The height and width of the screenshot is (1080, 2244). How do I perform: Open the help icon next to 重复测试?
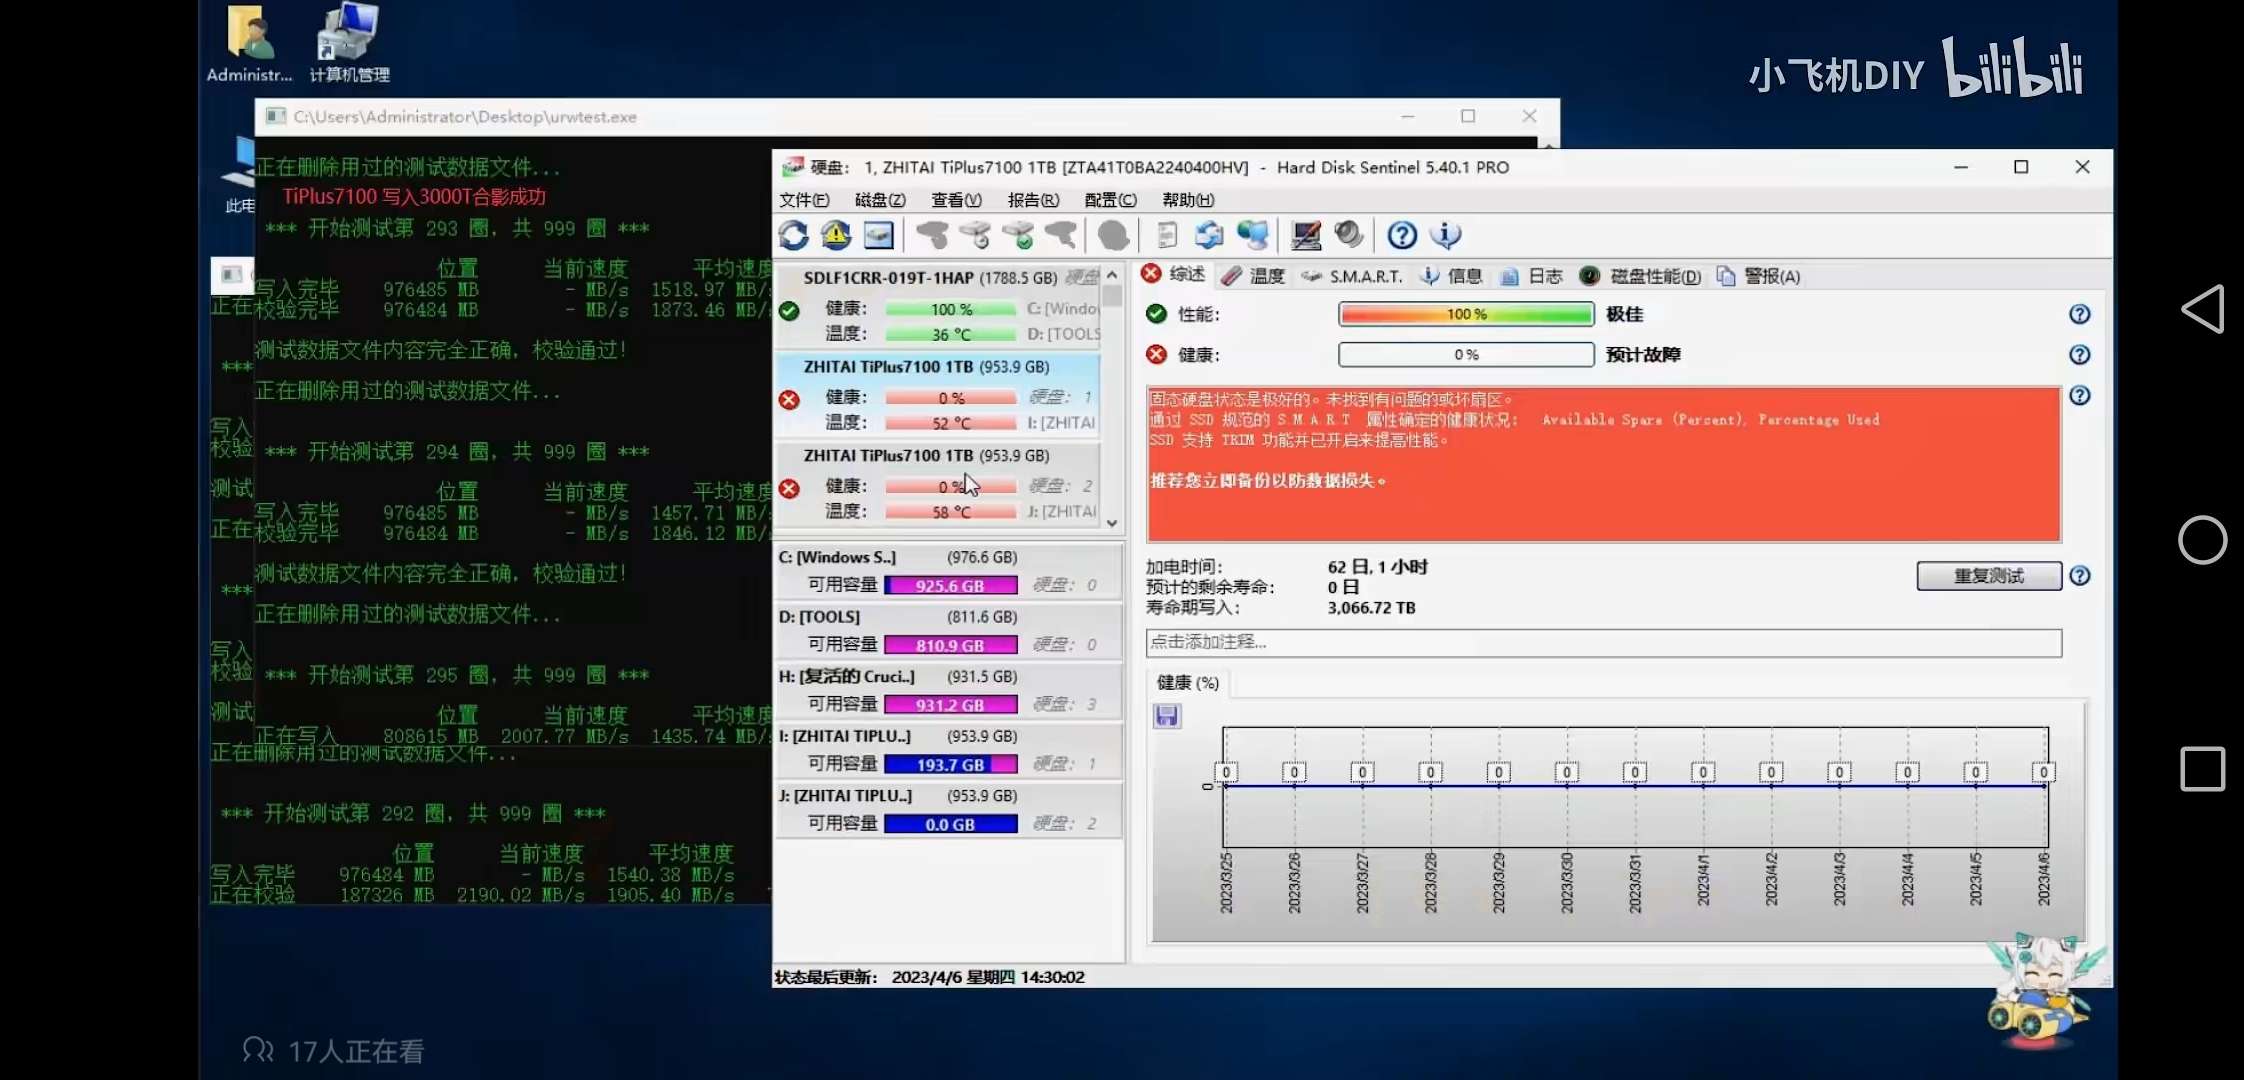2080,576
